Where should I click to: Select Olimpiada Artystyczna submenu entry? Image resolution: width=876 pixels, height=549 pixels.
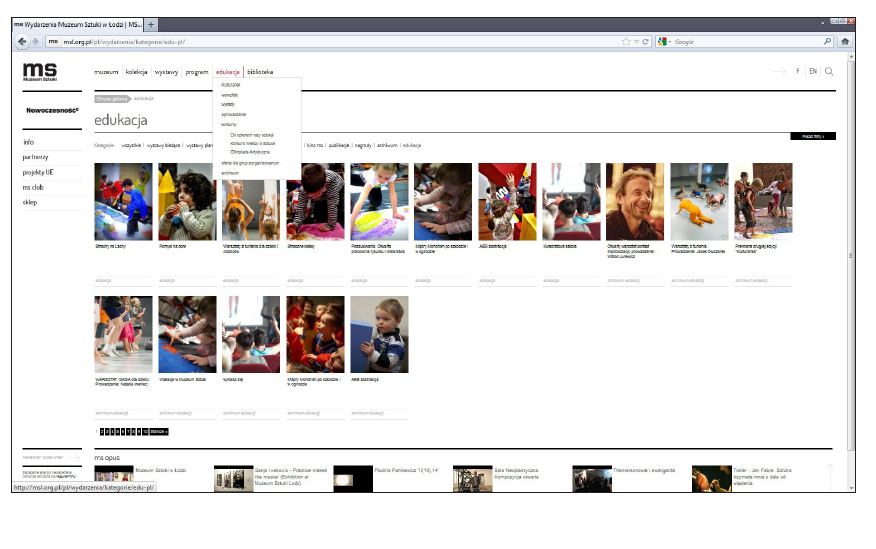point(250,152)
